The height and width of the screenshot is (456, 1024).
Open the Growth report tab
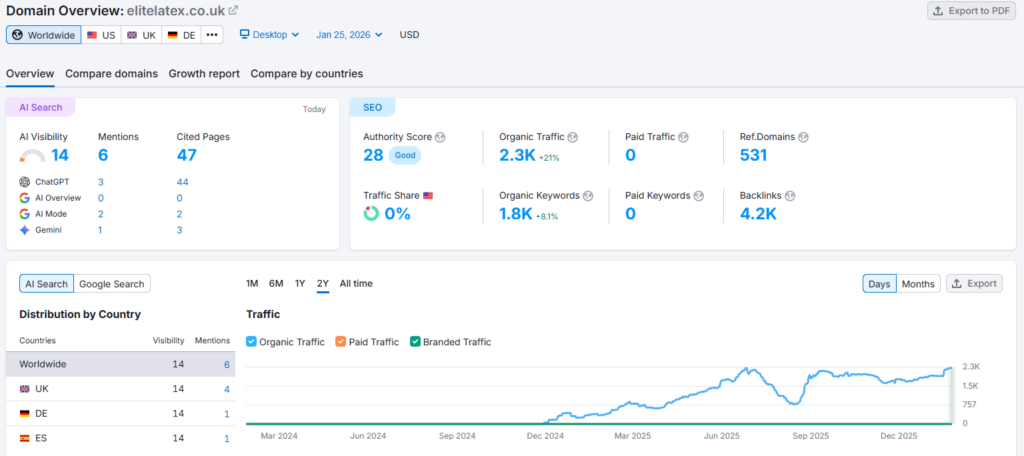204,74
